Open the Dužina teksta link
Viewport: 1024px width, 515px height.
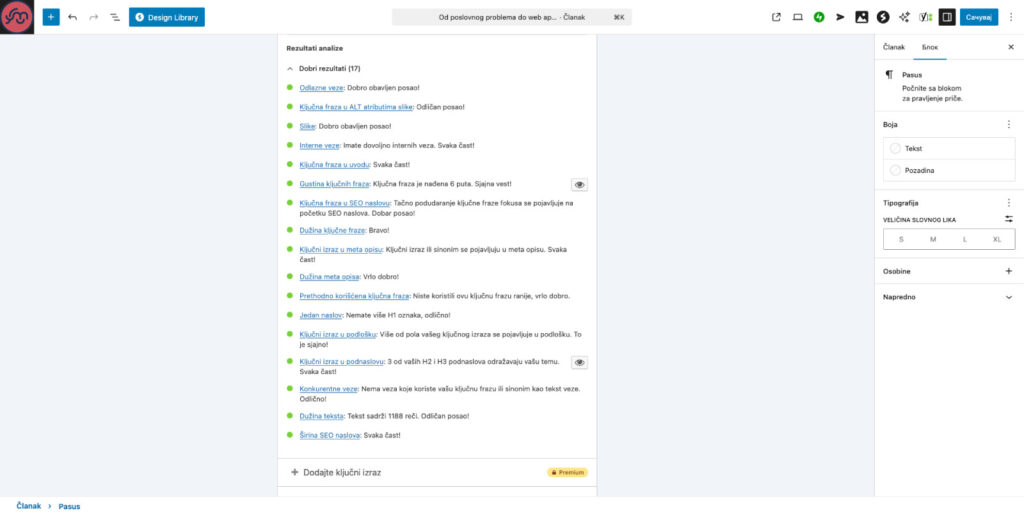click(x=322, y=416)
